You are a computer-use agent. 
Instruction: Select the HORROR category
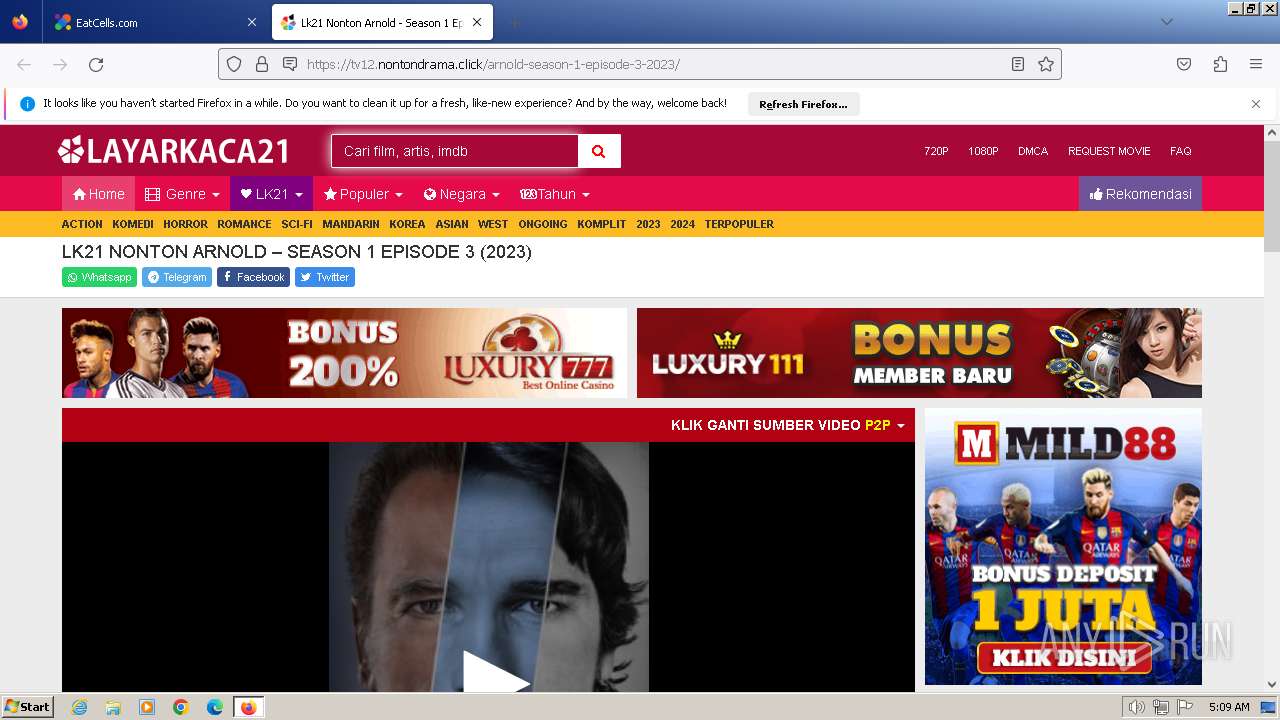(185, 224)
